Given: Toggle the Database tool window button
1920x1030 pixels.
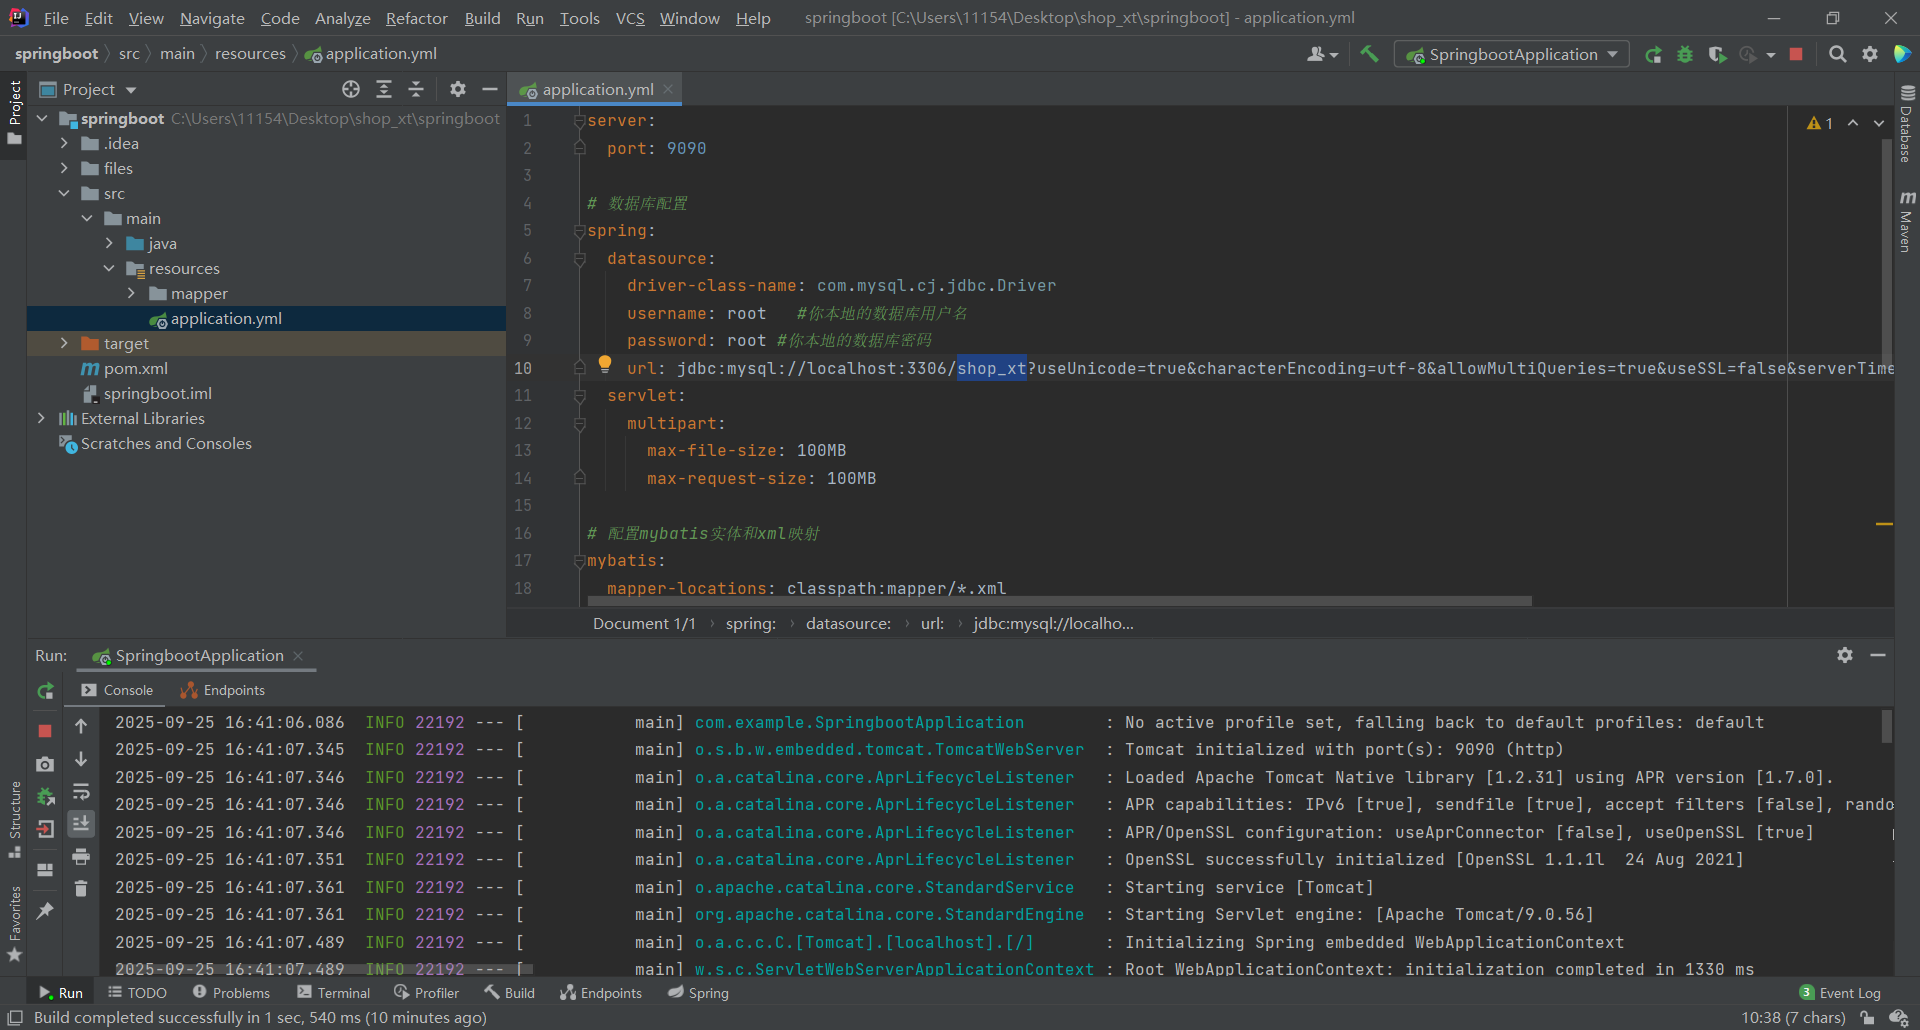Looking at the screenshot, I should [1907, 124].
